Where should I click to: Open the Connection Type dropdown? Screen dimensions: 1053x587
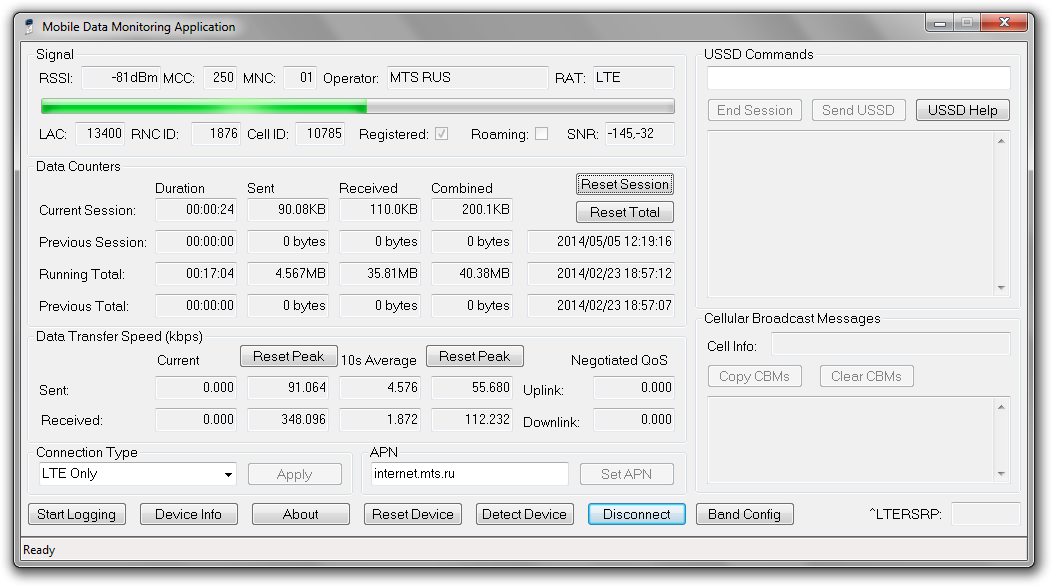pyautogui.click(x=136, y=474)
